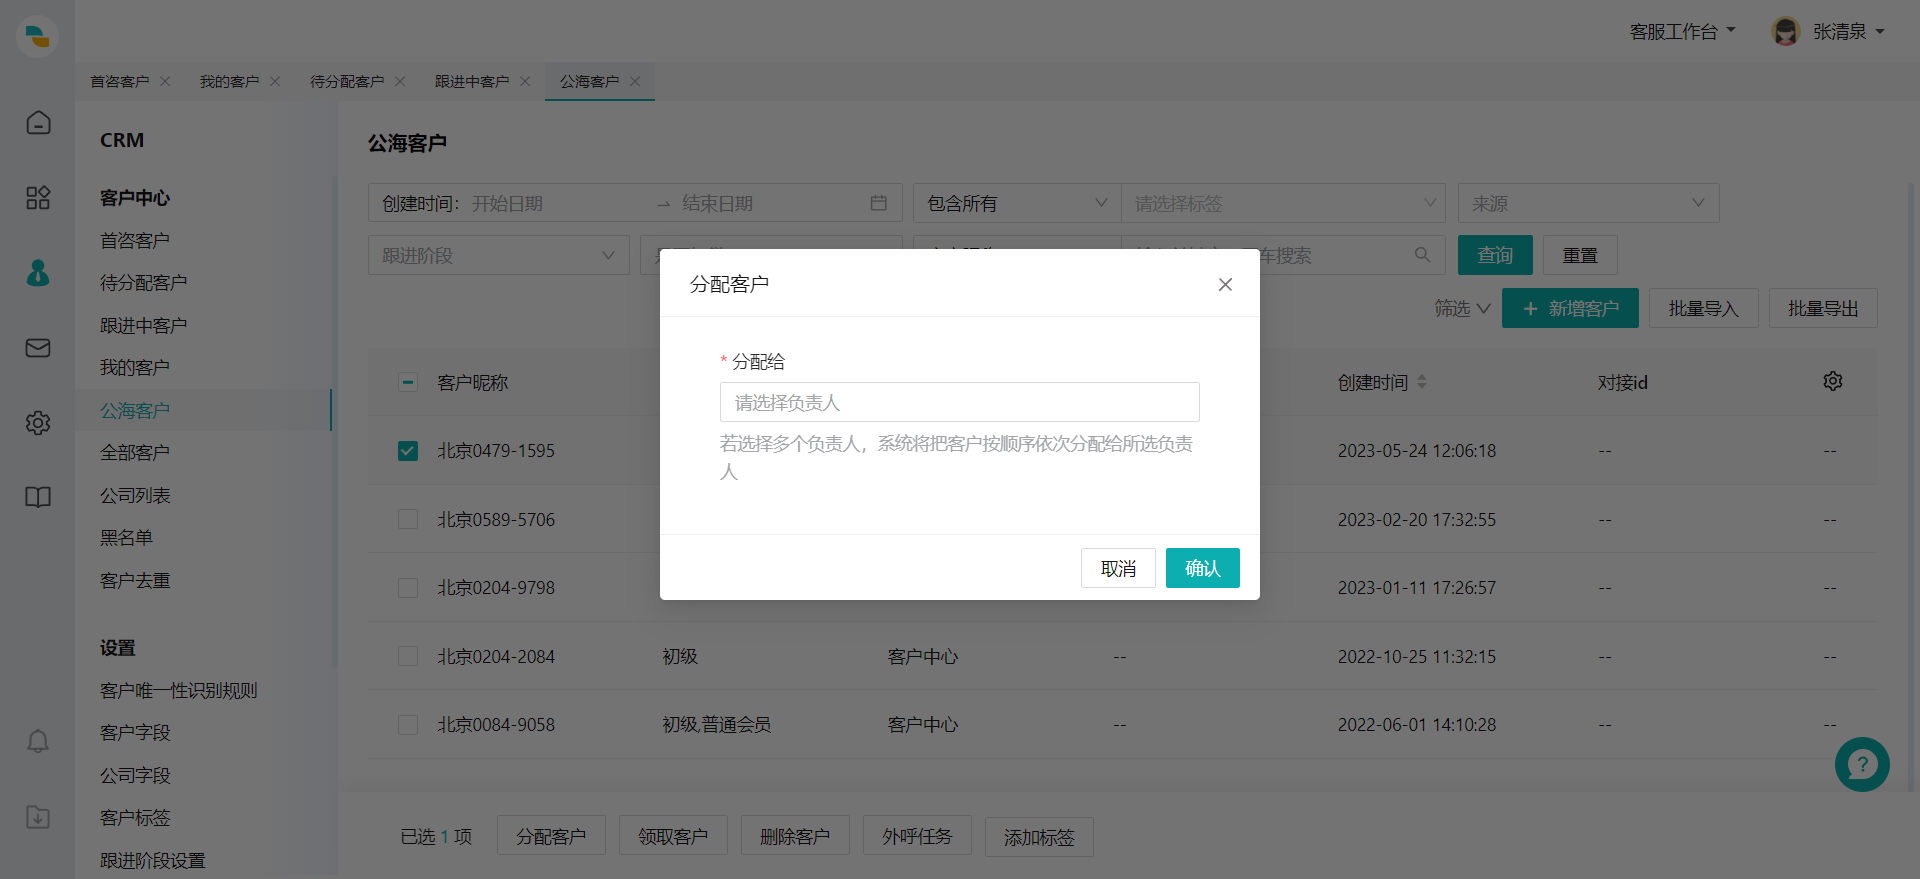Open the 跟进阶段 dropdown
Image resolution: width=1920 pixels, height=879 pixels.
[x=499, y=255]
